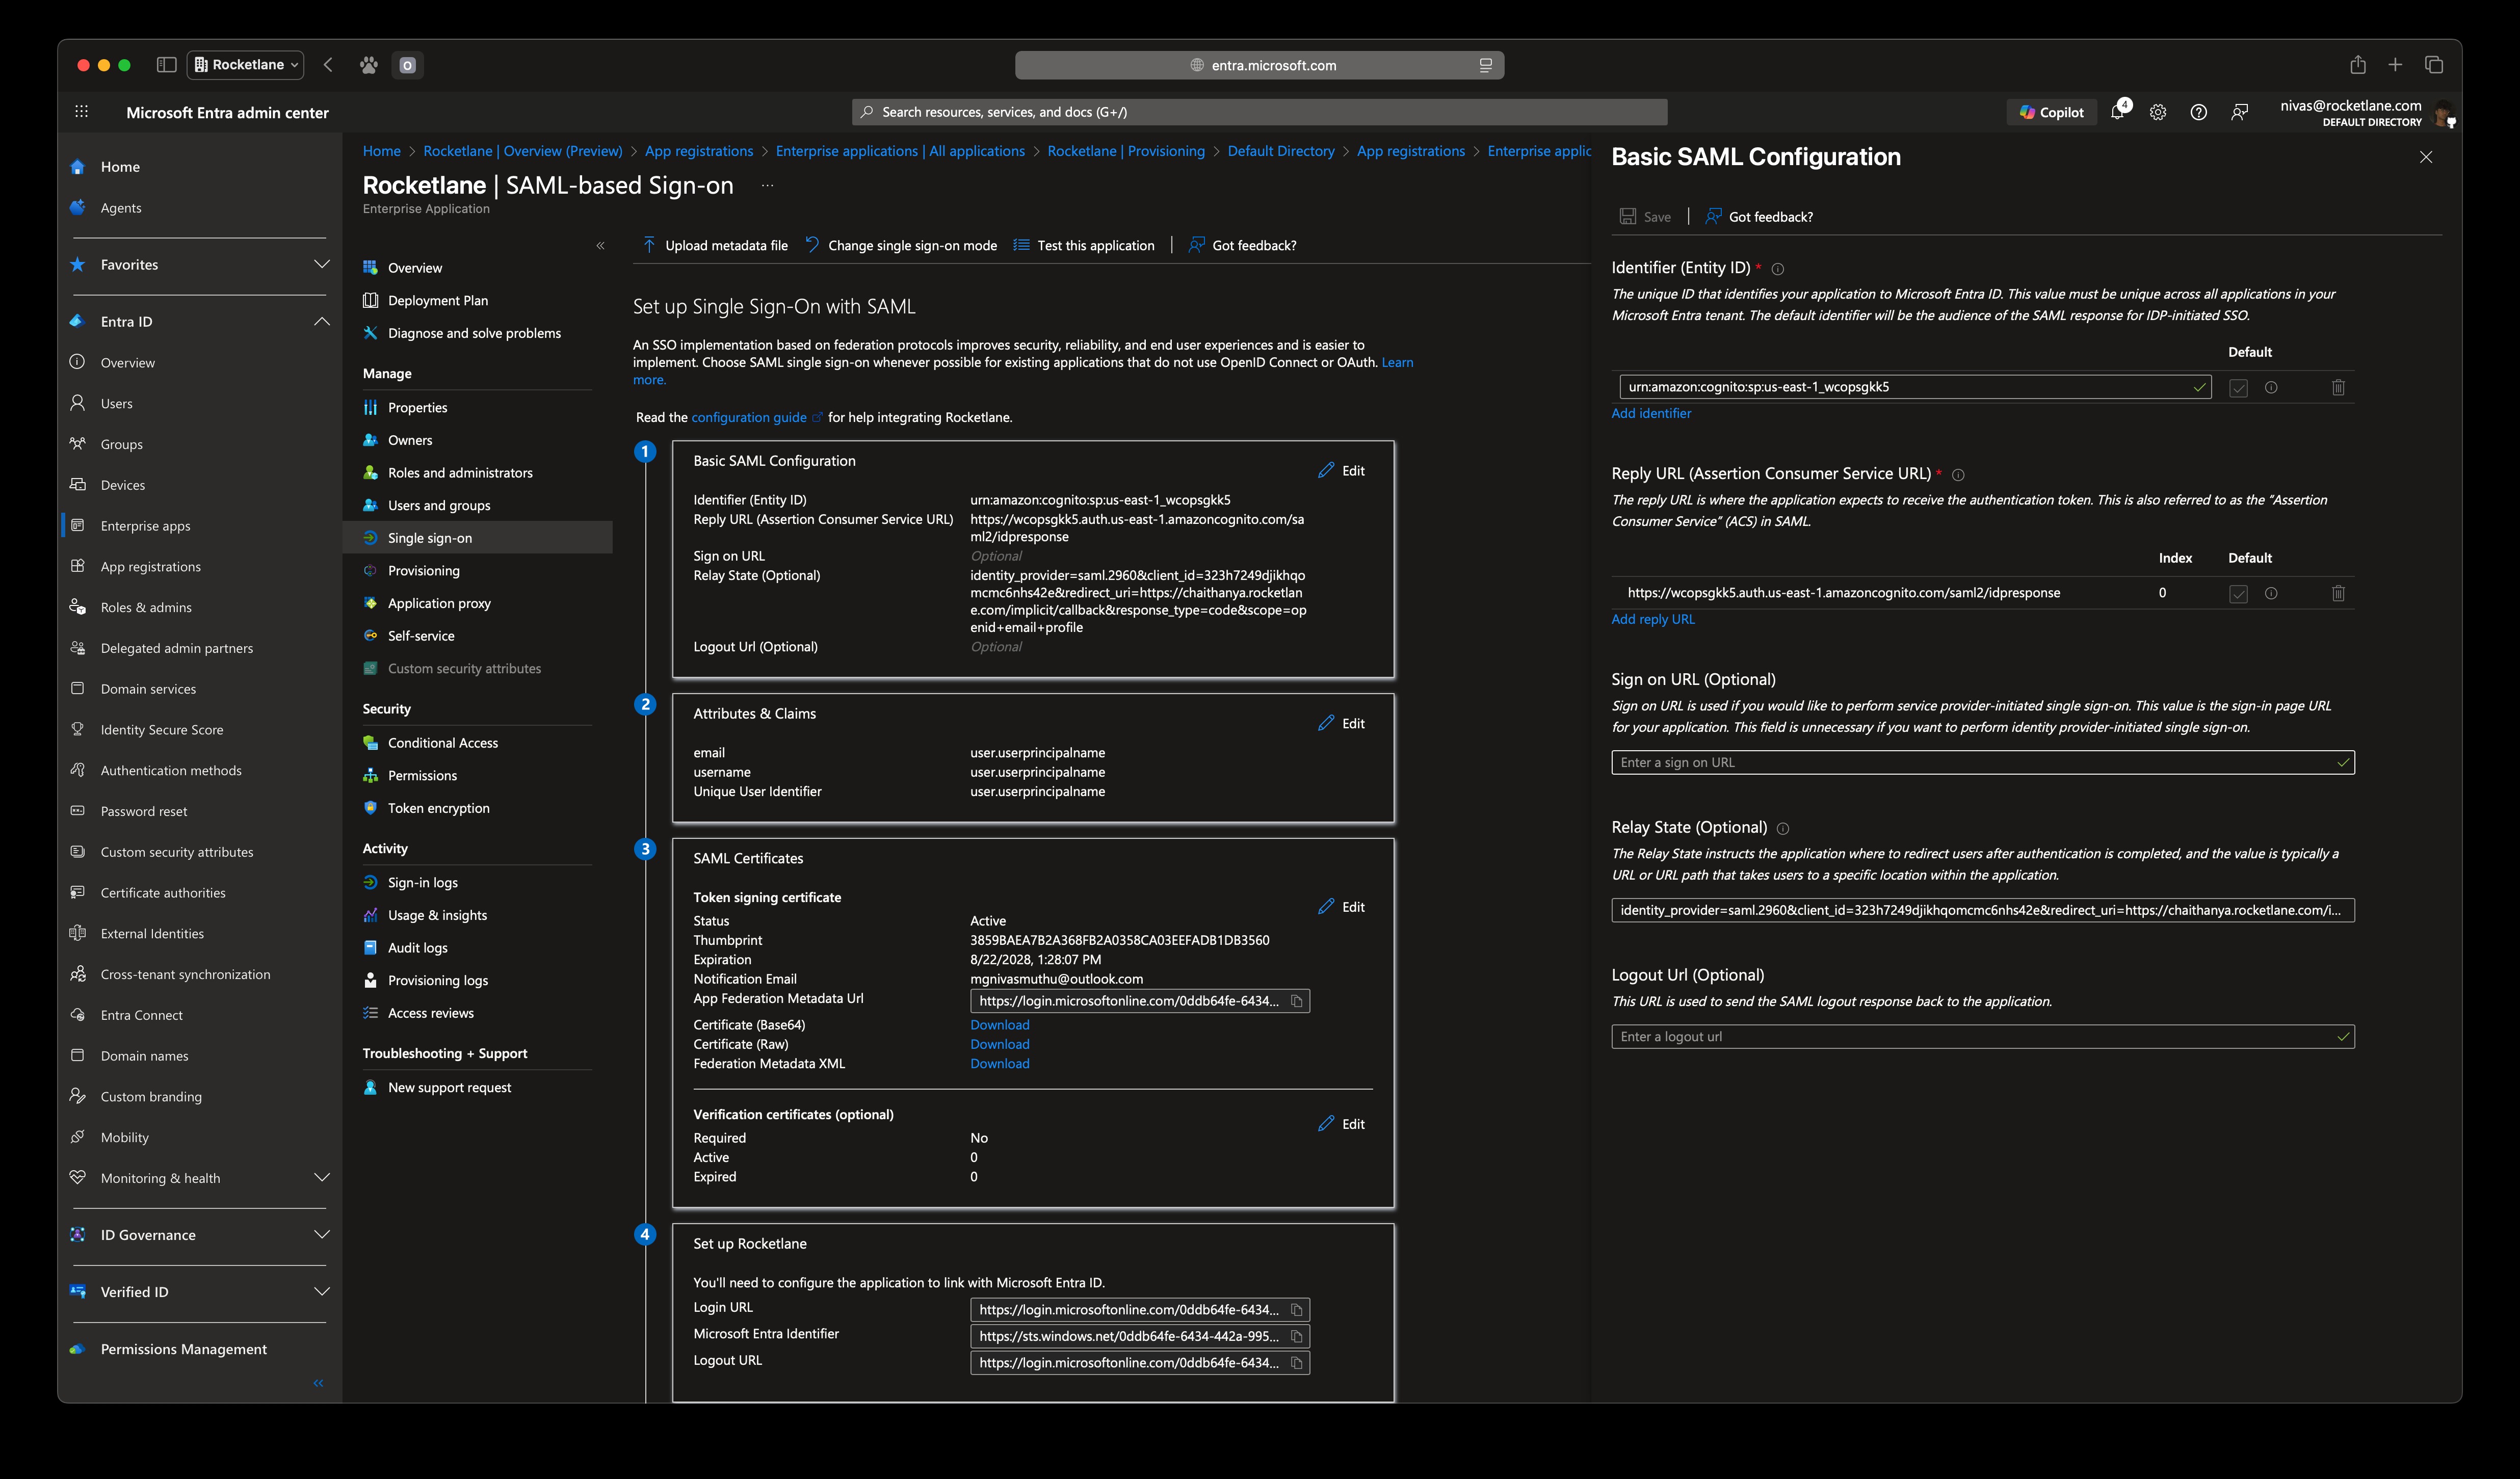Collapse the left Entra navigation sidebar
The image size is (2520, 1479).
coord(318,1383)
